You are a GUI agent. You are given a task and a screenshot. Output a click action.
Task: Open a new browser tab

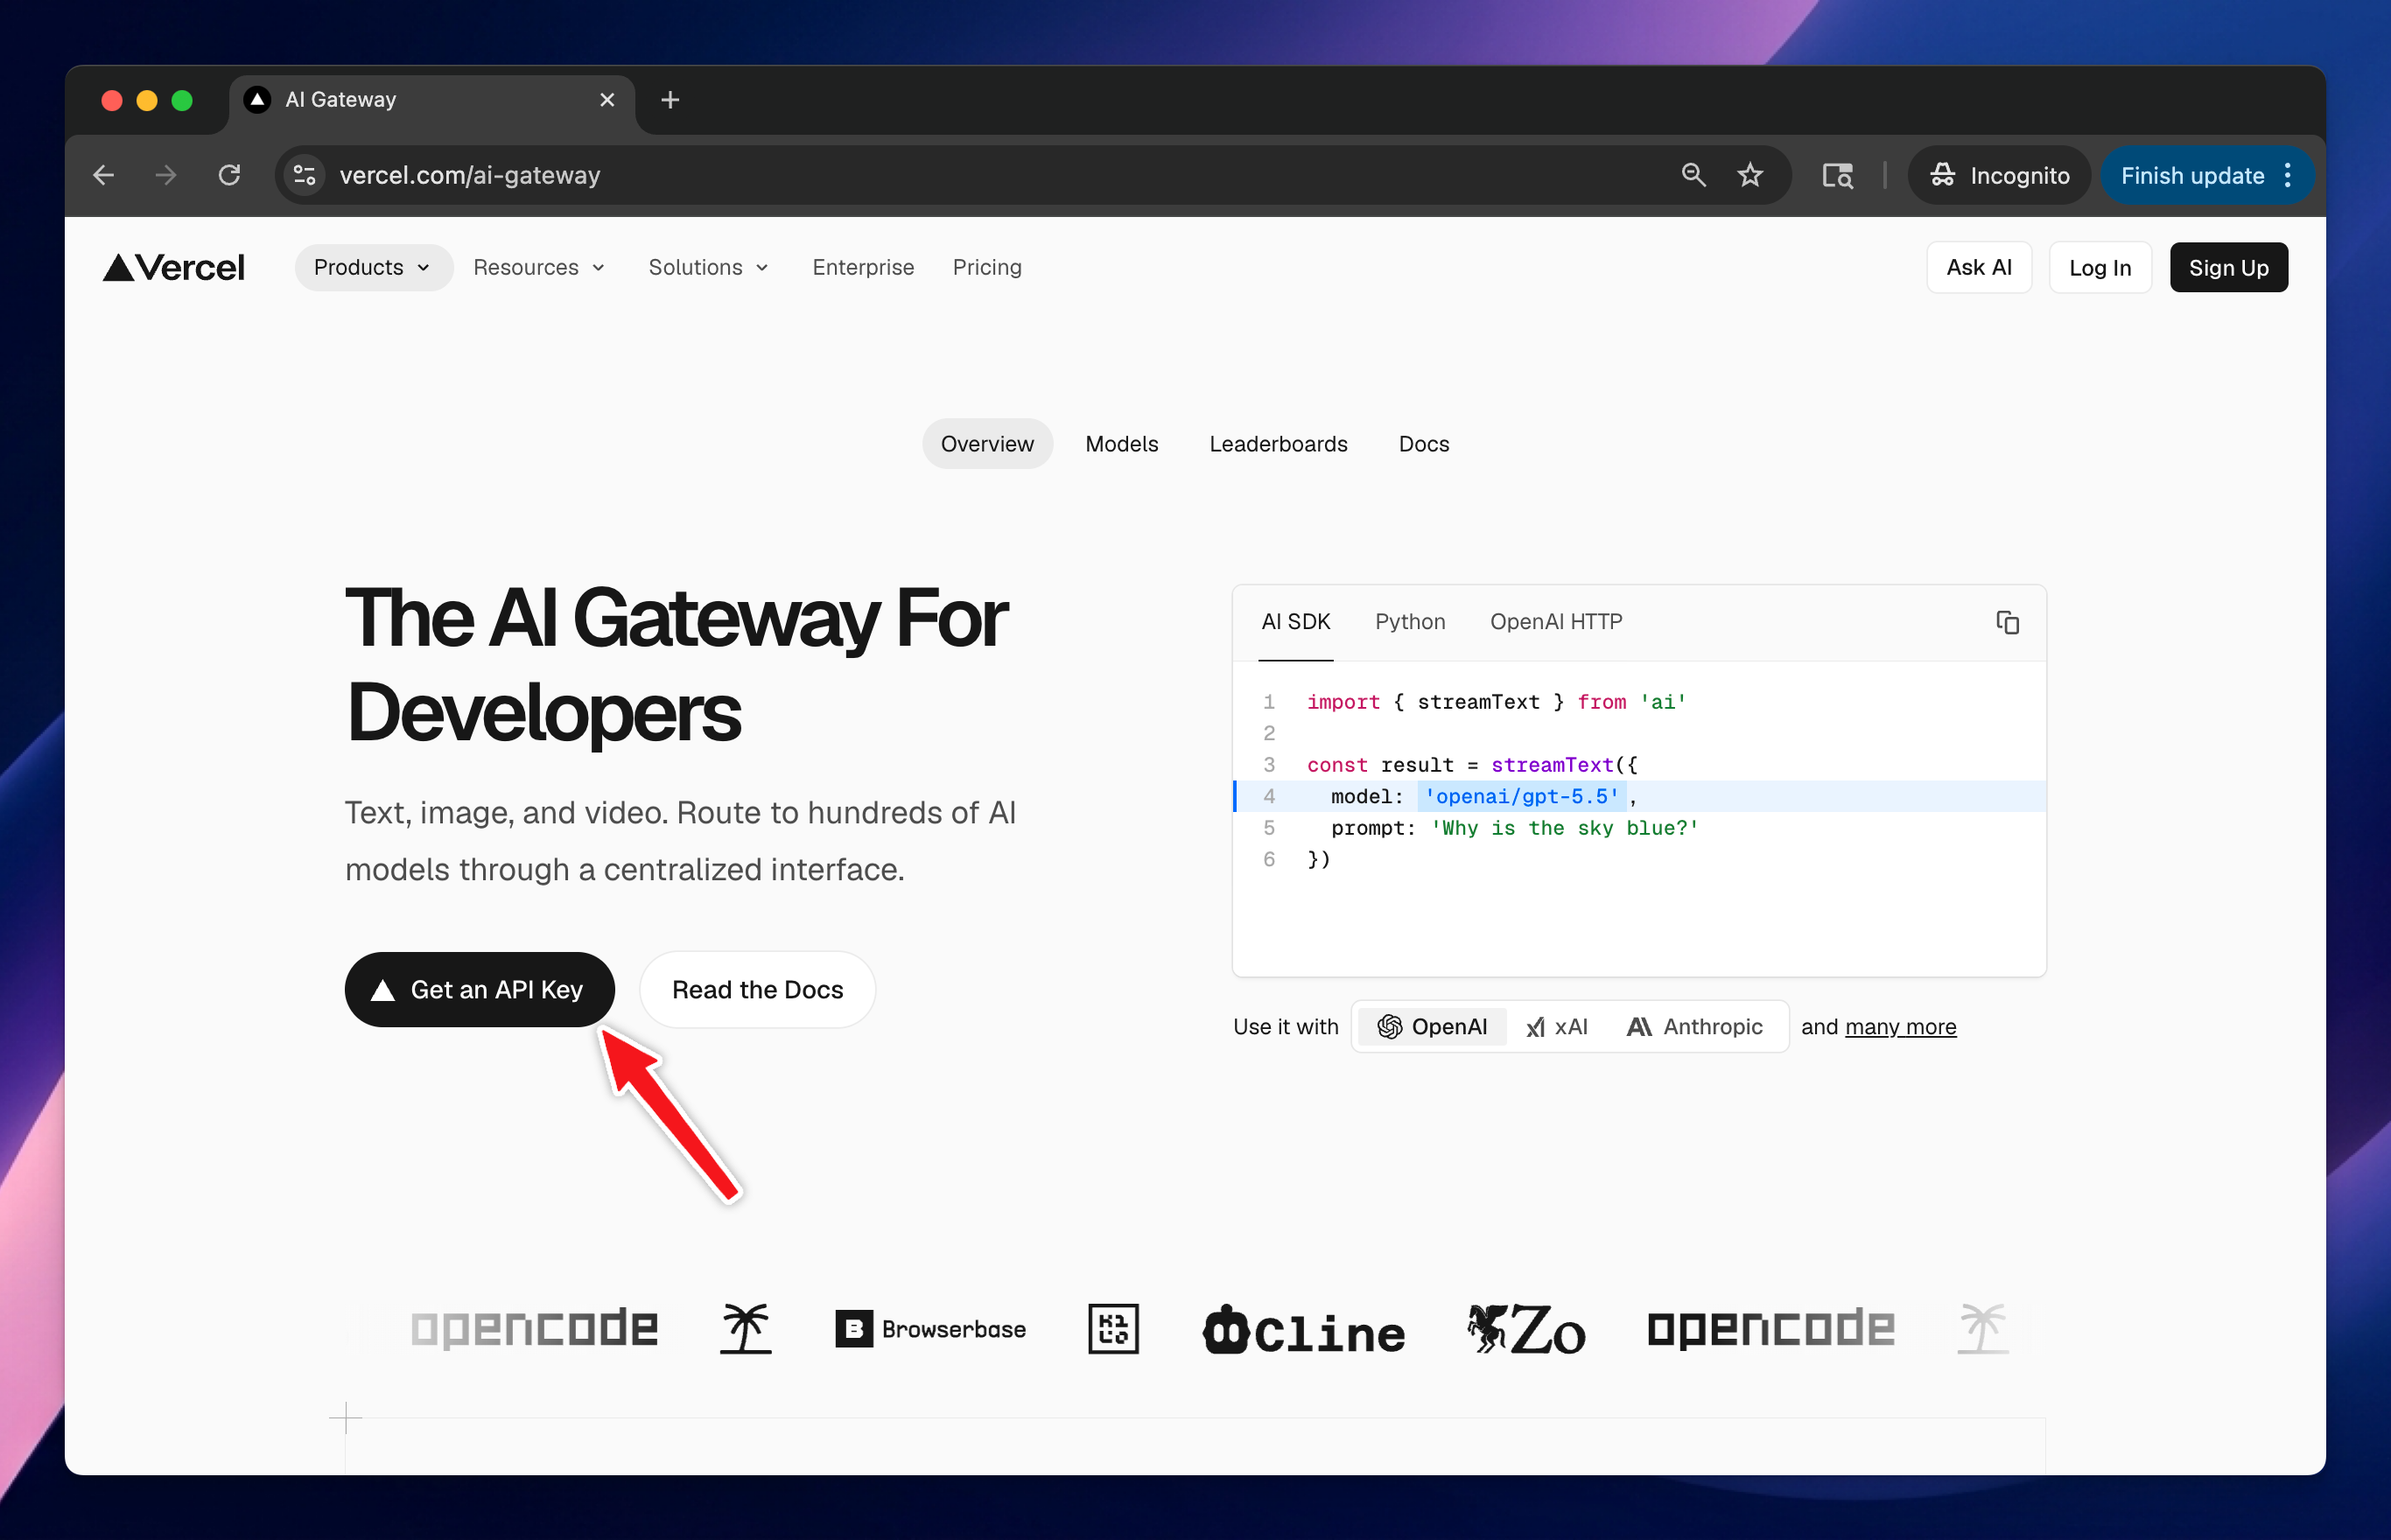pyautogui.click(x=670, y=100)
